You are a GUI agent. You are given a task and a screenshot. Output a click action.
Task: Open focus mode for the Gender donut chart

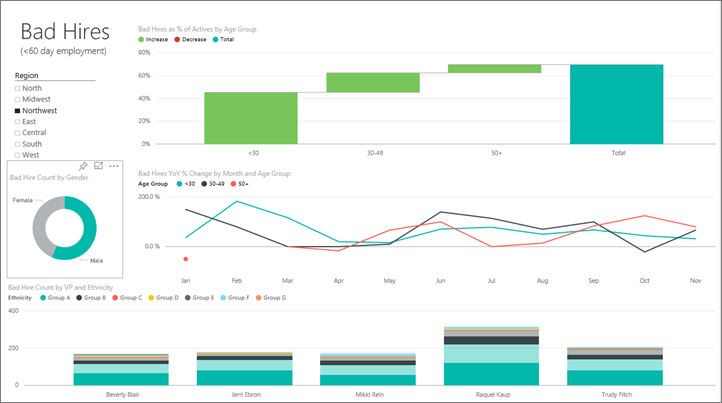tap(99, 166)
